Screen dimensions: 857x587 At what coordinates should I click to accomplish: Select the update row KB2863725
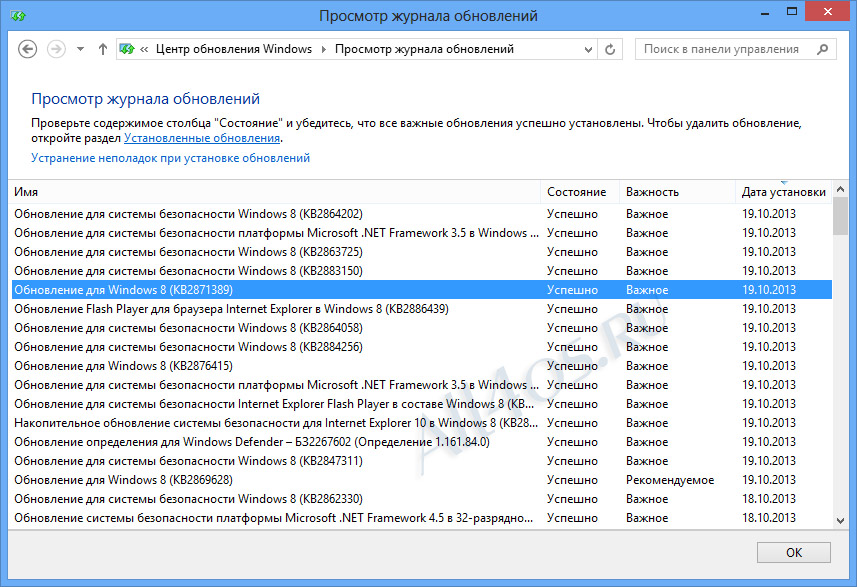[421, 252]
